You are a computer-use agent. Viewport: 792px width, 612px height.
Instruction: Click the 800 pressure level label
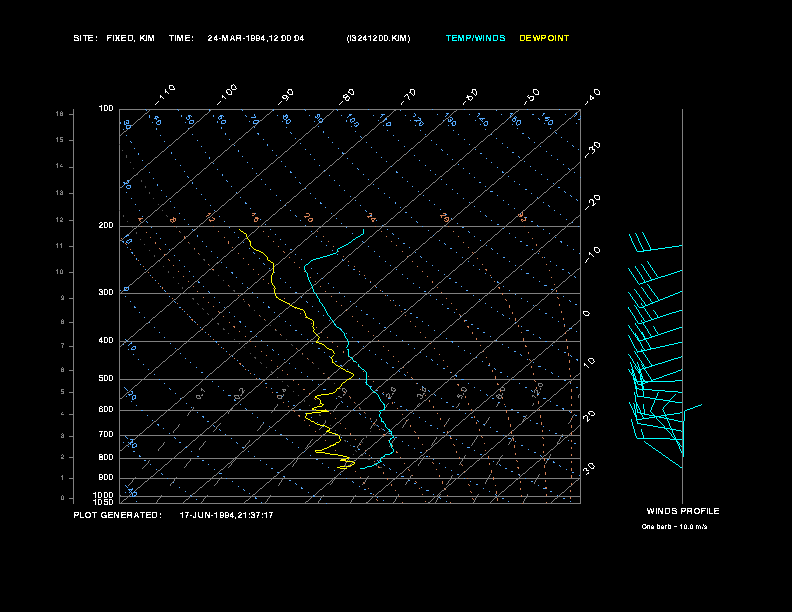click(106, 457)
